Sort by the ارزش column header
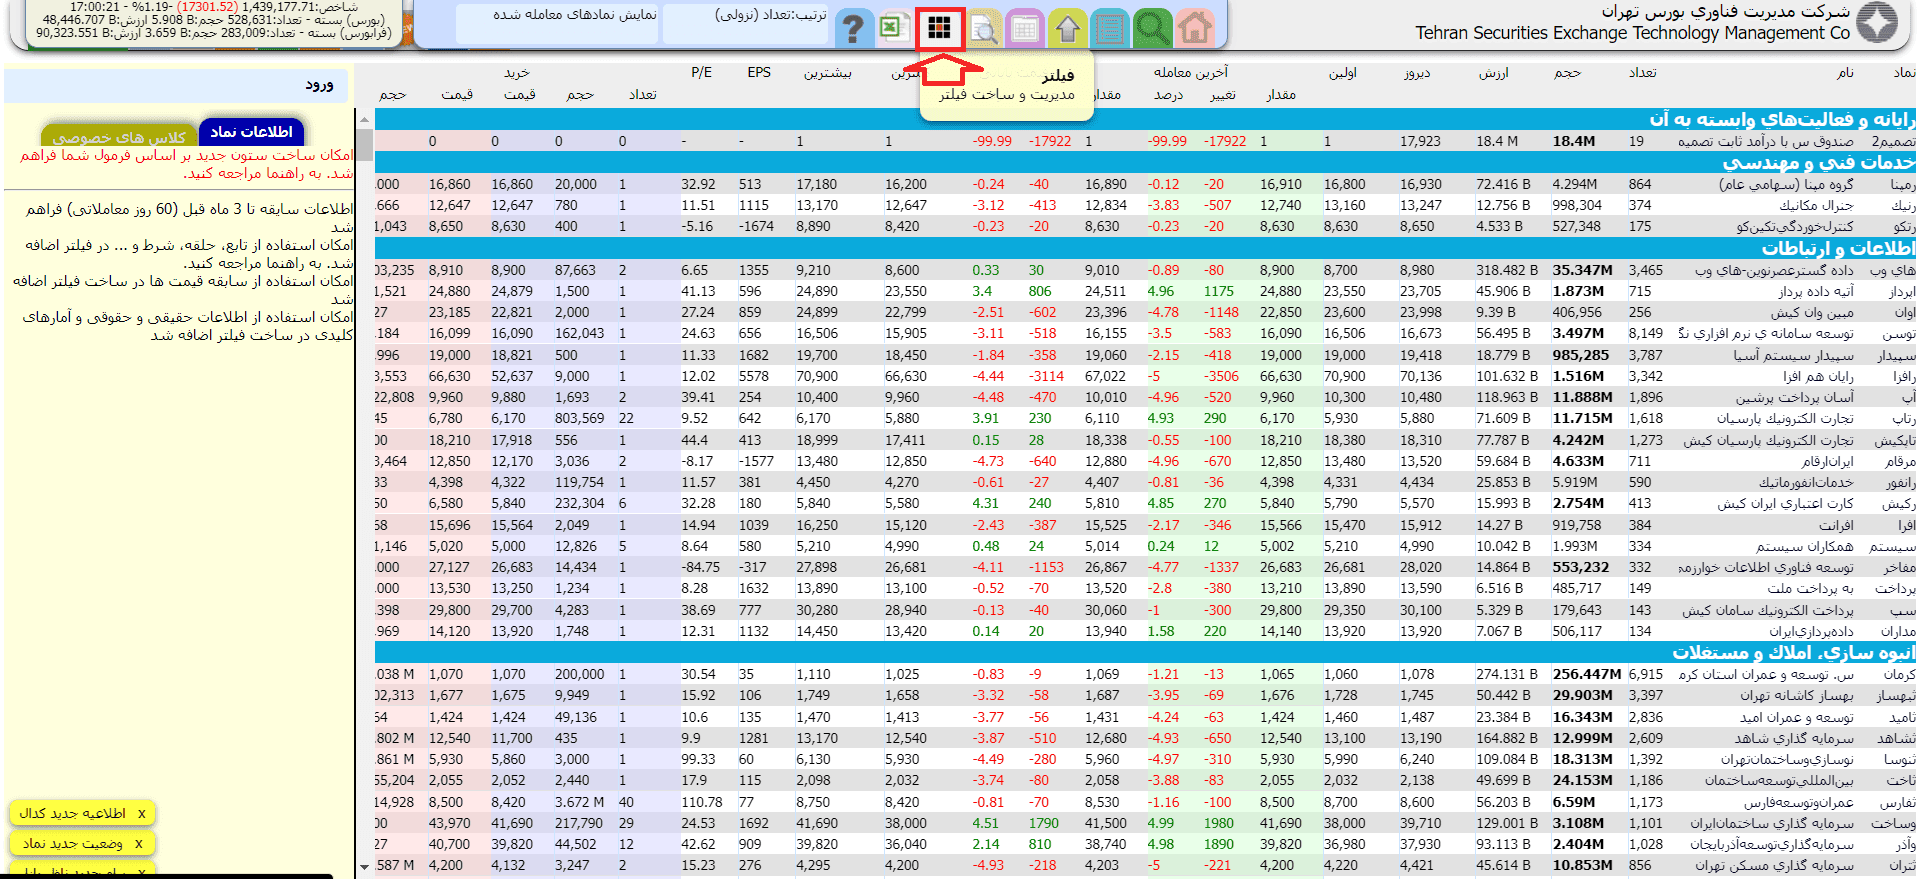 (1494, 73)
